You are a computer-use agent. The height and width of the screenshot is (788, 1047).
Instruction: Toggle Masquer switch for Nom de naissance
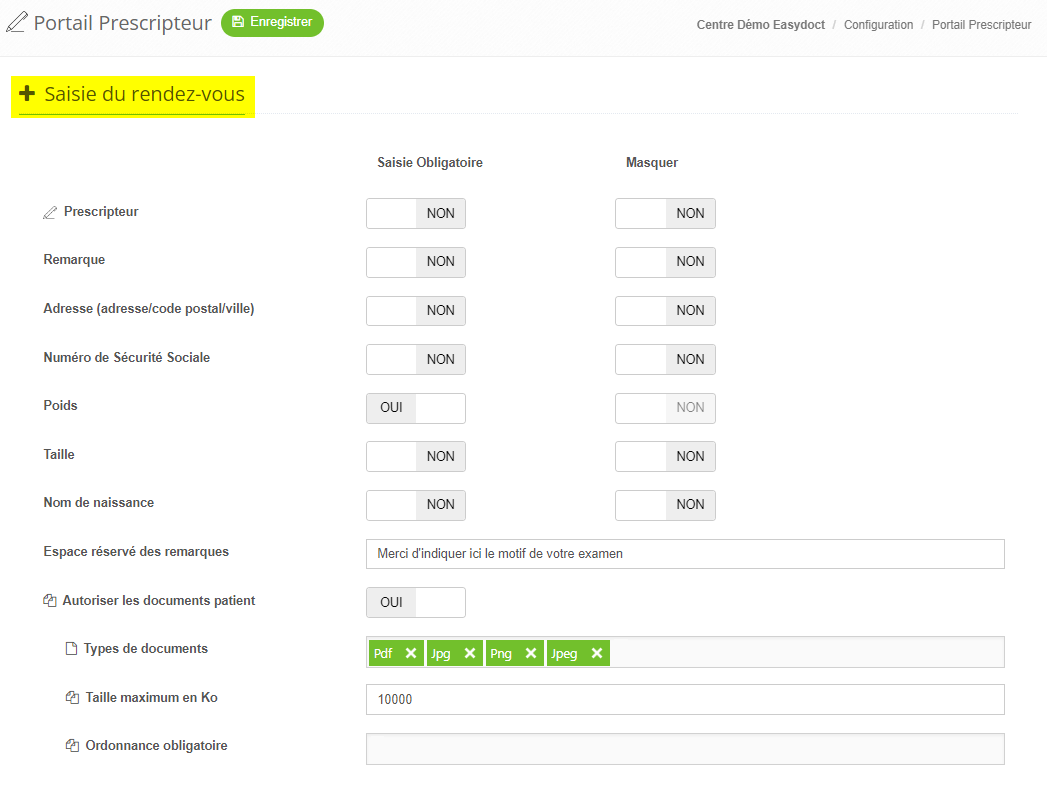pyautogui.click(x=664, y=505)
